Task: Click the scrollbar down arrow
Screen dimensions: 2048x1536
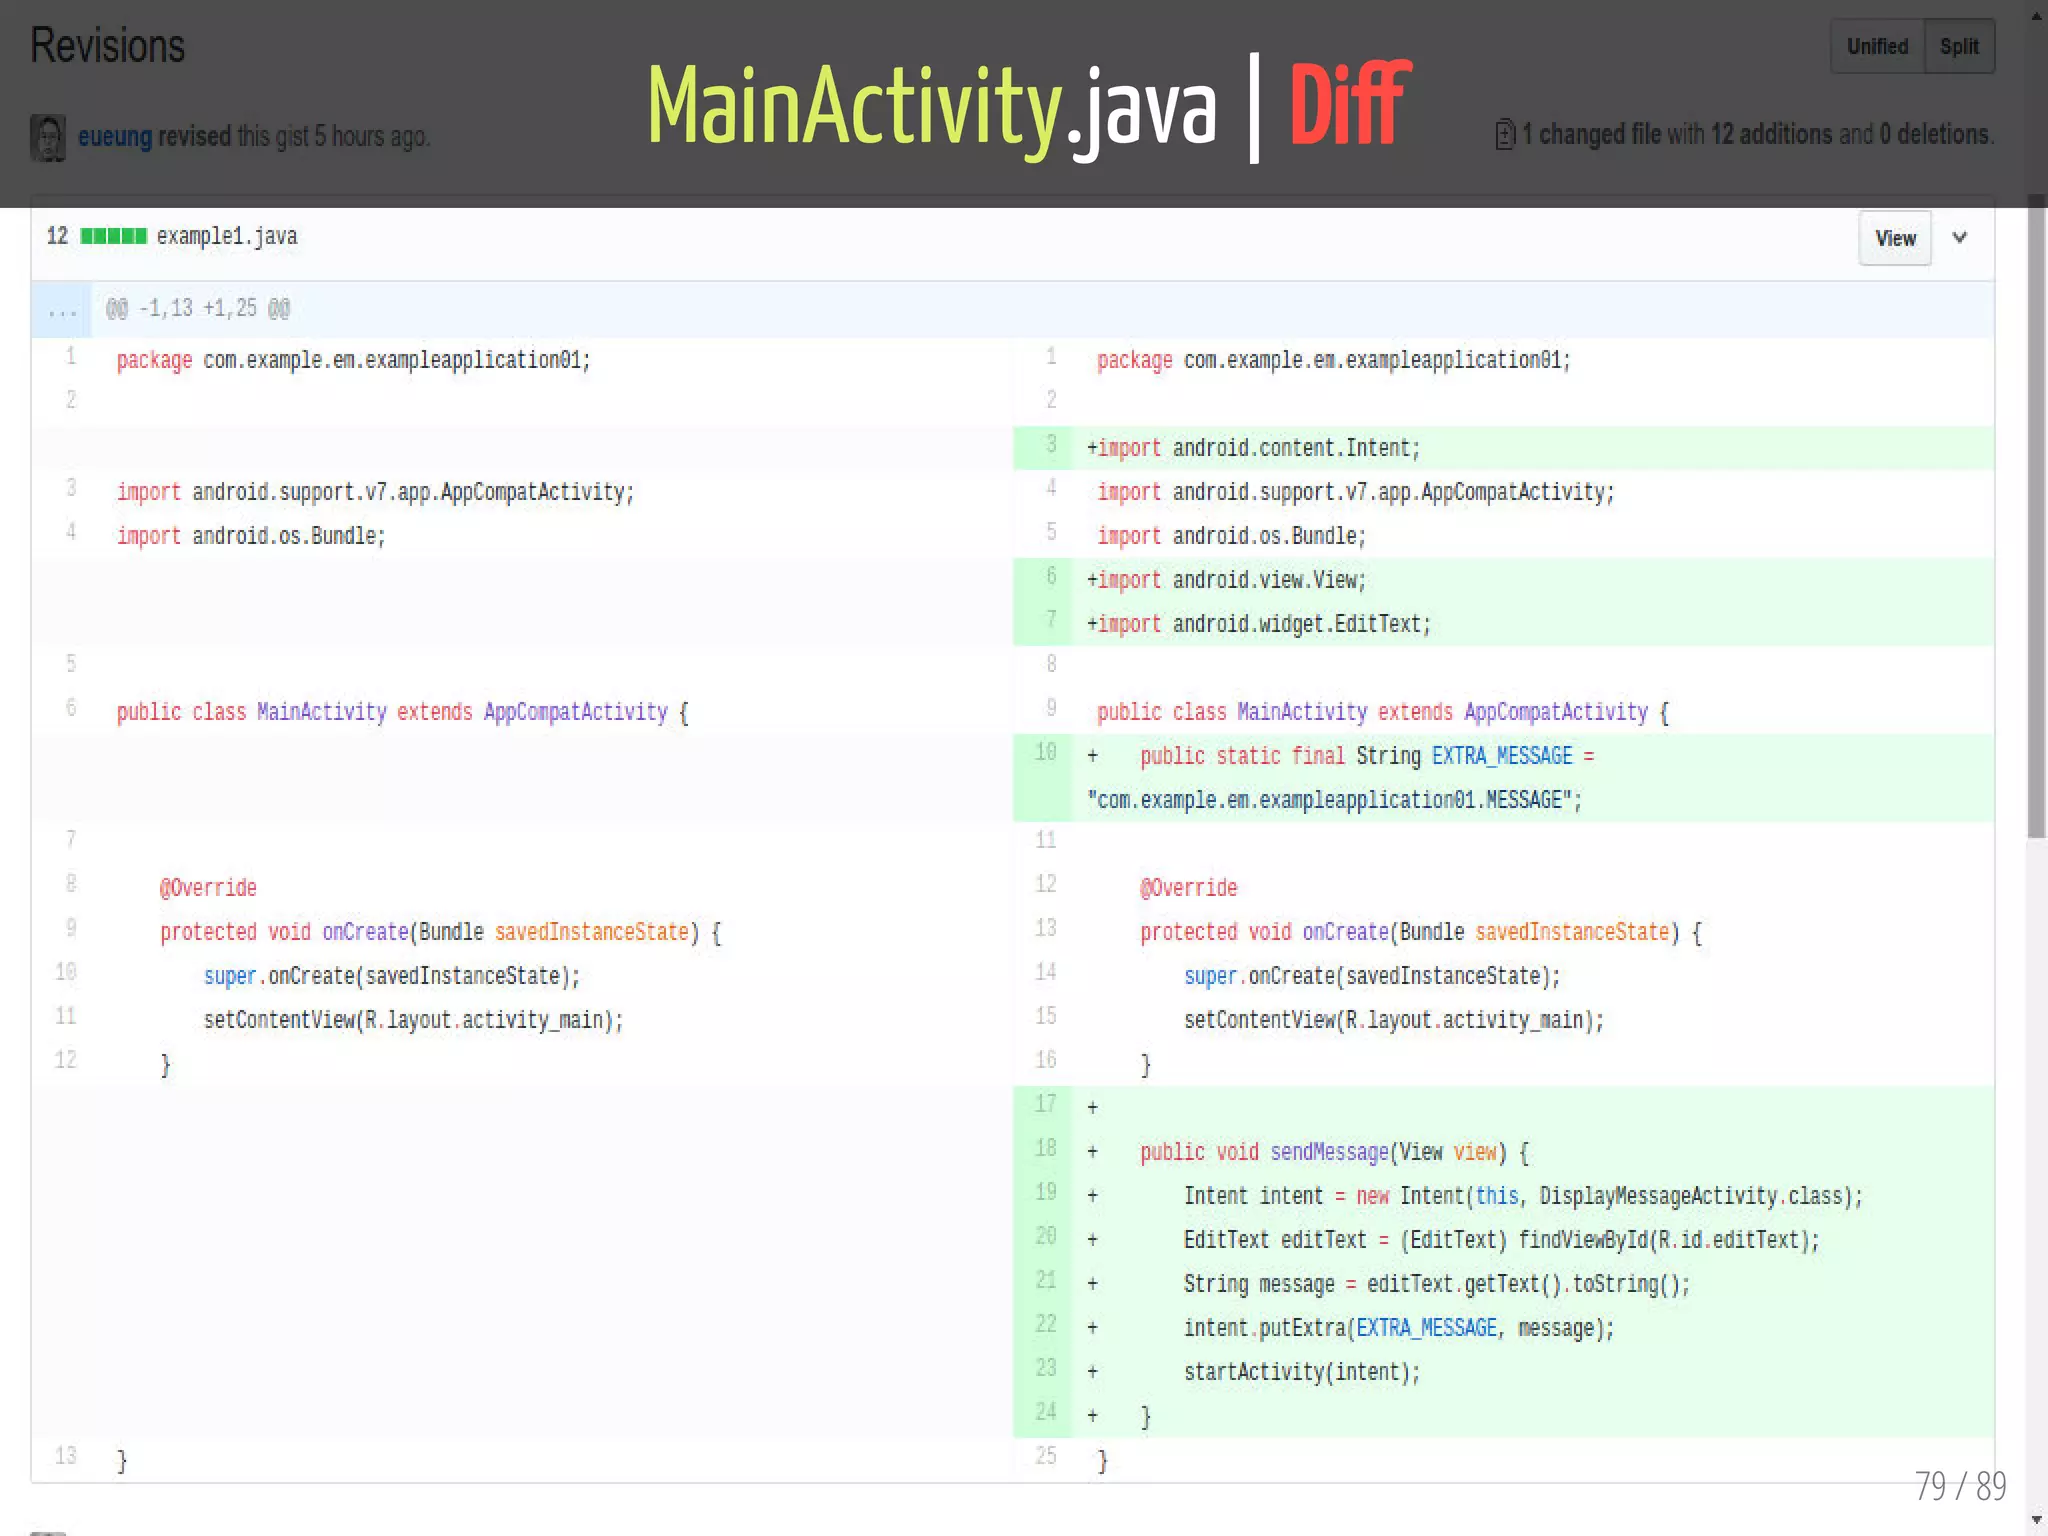Action: click(x=2037, y=1520)
